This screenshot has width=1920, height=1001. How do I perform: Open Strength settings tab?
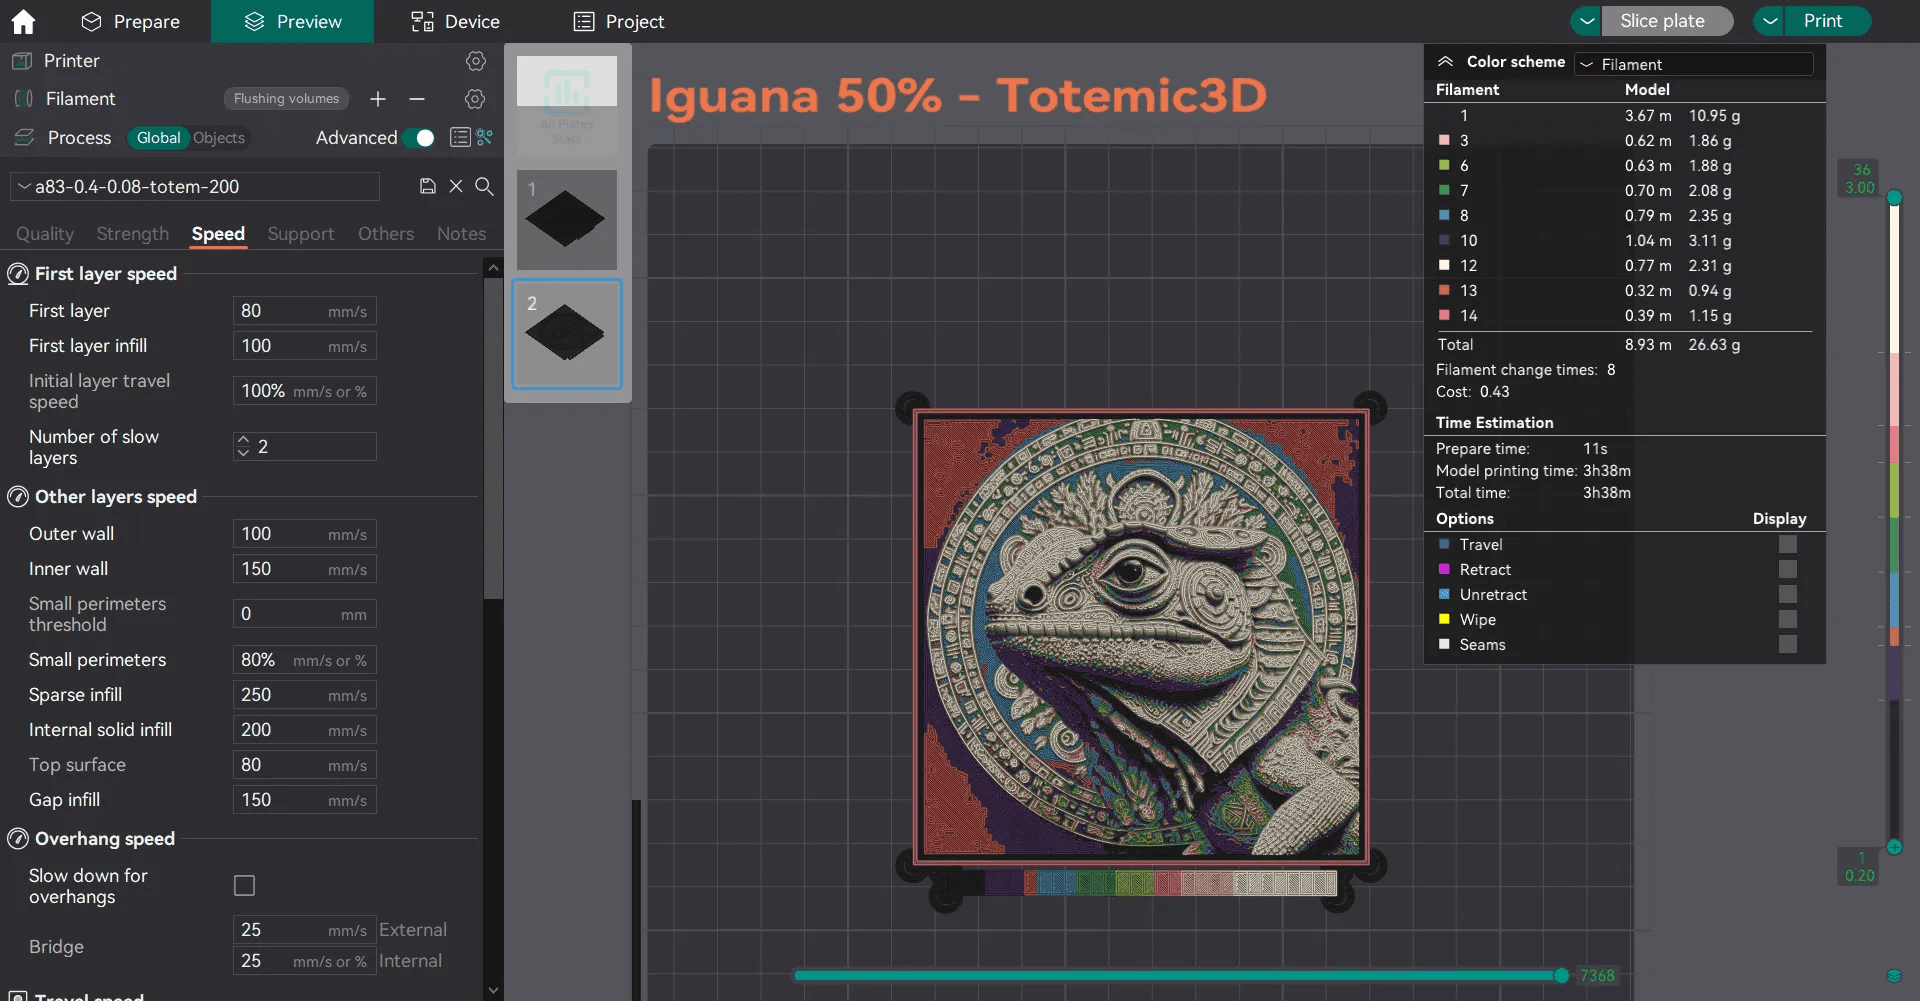click(133, 233)
